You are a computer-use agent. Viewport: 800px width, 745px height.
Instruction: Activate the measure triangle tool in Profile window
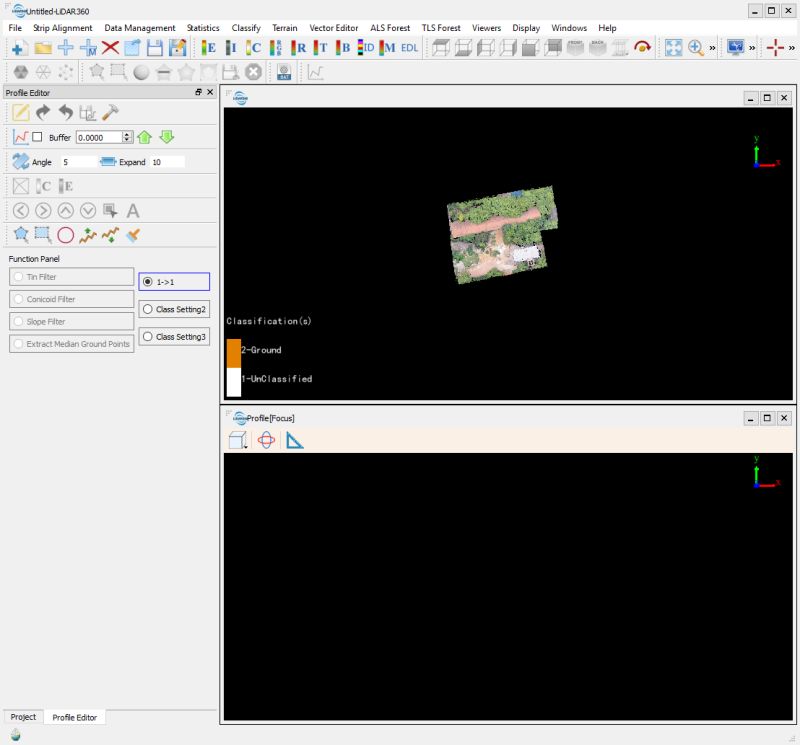coord(294,440)
